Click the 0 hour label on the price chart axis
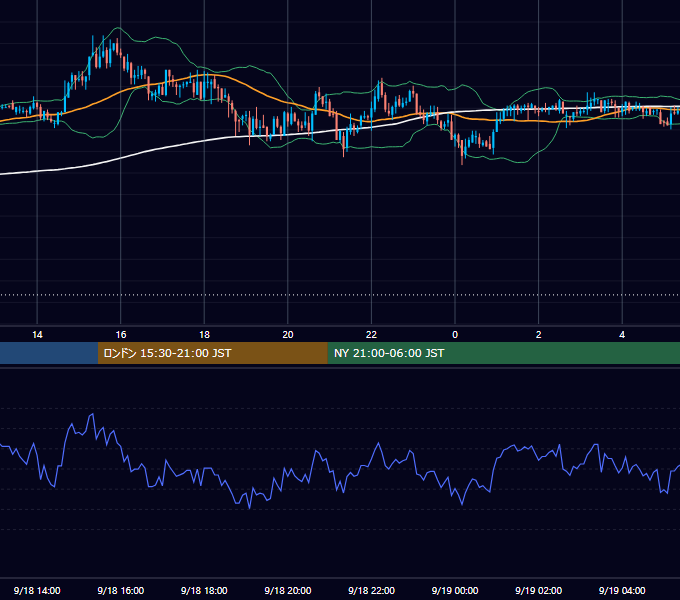 point(455,335)
